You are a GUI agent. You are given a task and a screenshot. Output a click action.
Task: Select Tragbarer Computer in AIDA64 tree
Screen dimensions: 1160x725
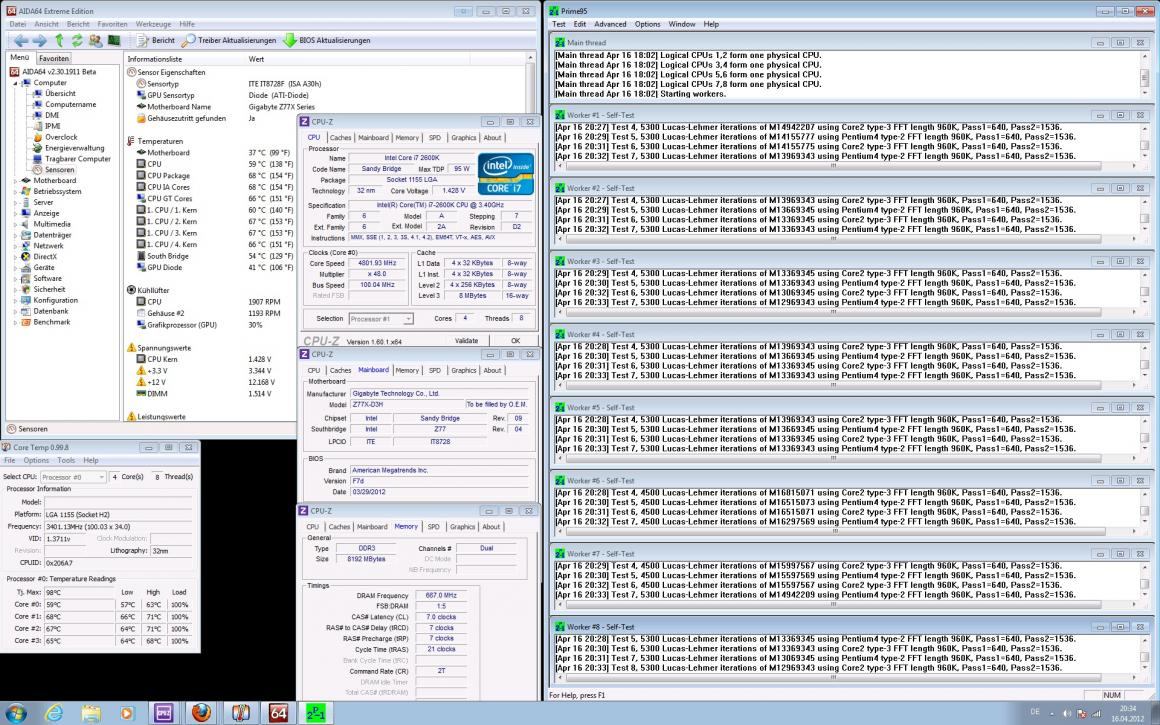pos(78,158)
